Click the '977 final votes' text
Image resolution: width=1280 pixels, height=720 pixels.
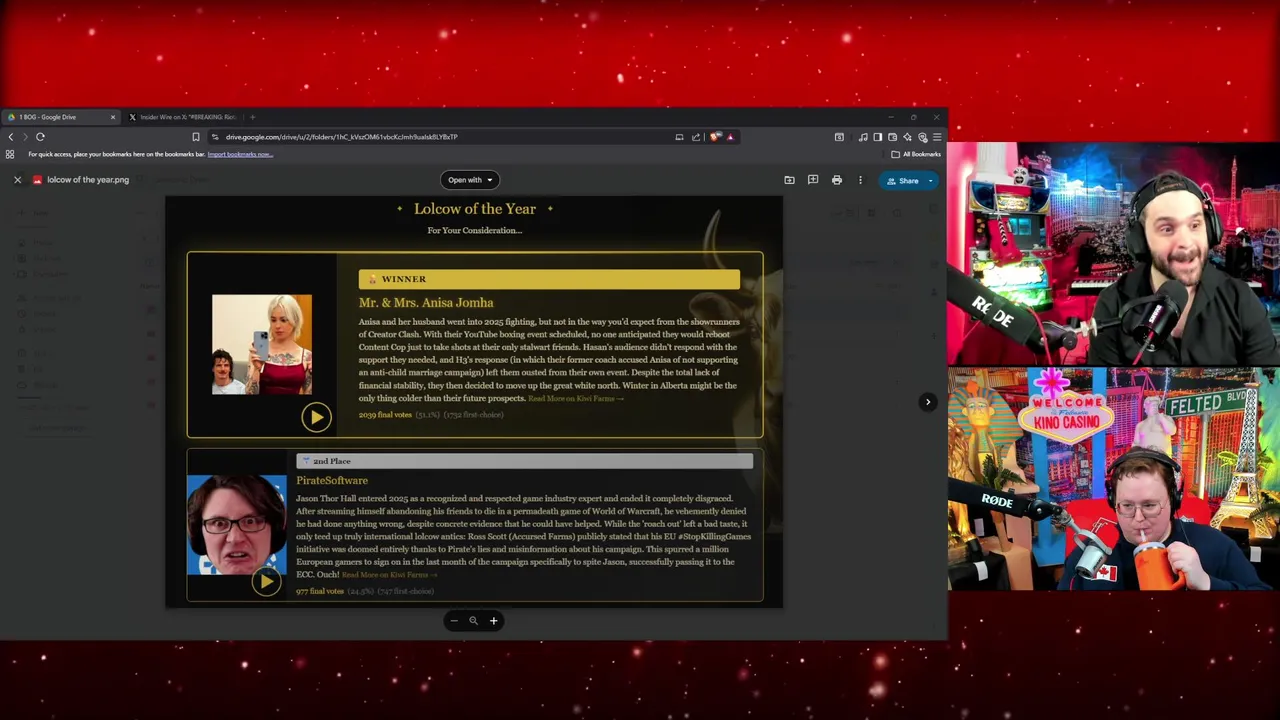(x=320, y=592)
